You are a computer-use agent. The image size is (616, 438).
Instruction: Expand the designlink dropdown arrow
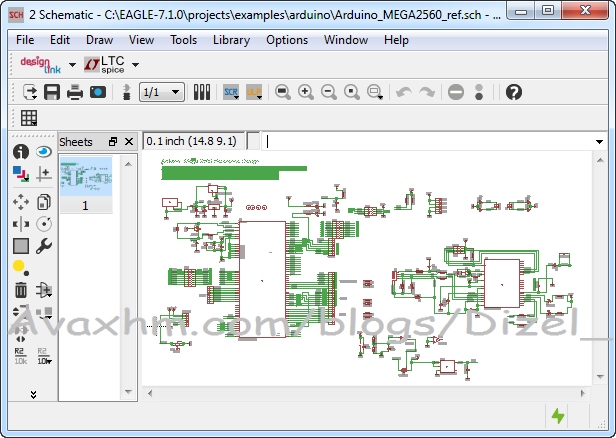[x=72, y=65]
